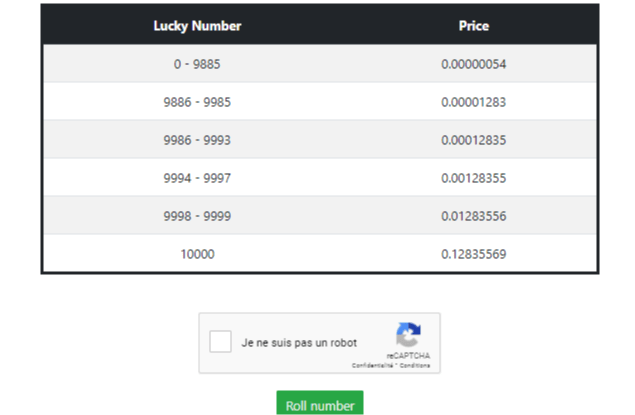Open the Confidentialité link in reCAPTCHA
The height and width of the screenshot is (415, 635).
(x=373, y=366)
